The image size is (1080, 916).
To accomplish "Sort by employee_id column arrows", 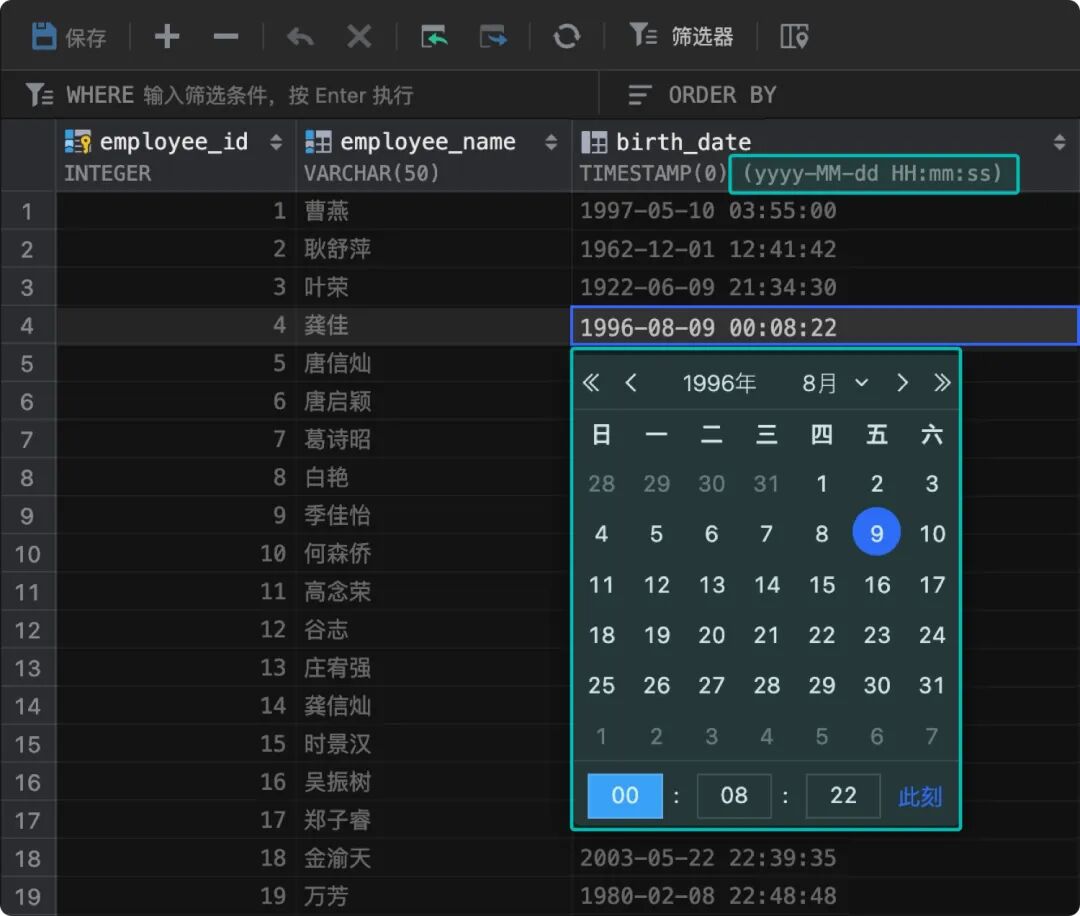I will pyautogui.click(x=276, y=143).
